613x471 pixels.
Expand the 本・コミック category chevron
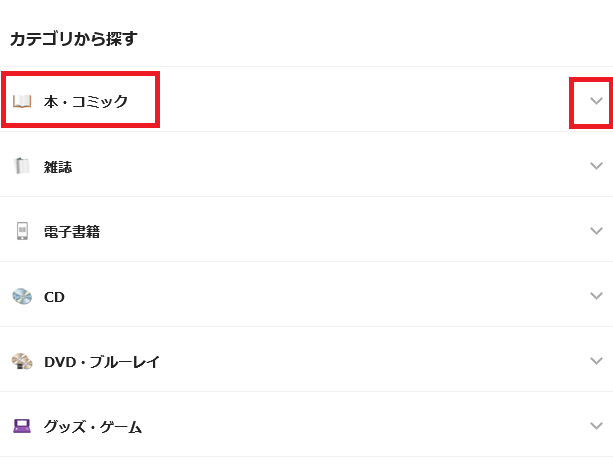pyautogui.click(x=596, y=101)
